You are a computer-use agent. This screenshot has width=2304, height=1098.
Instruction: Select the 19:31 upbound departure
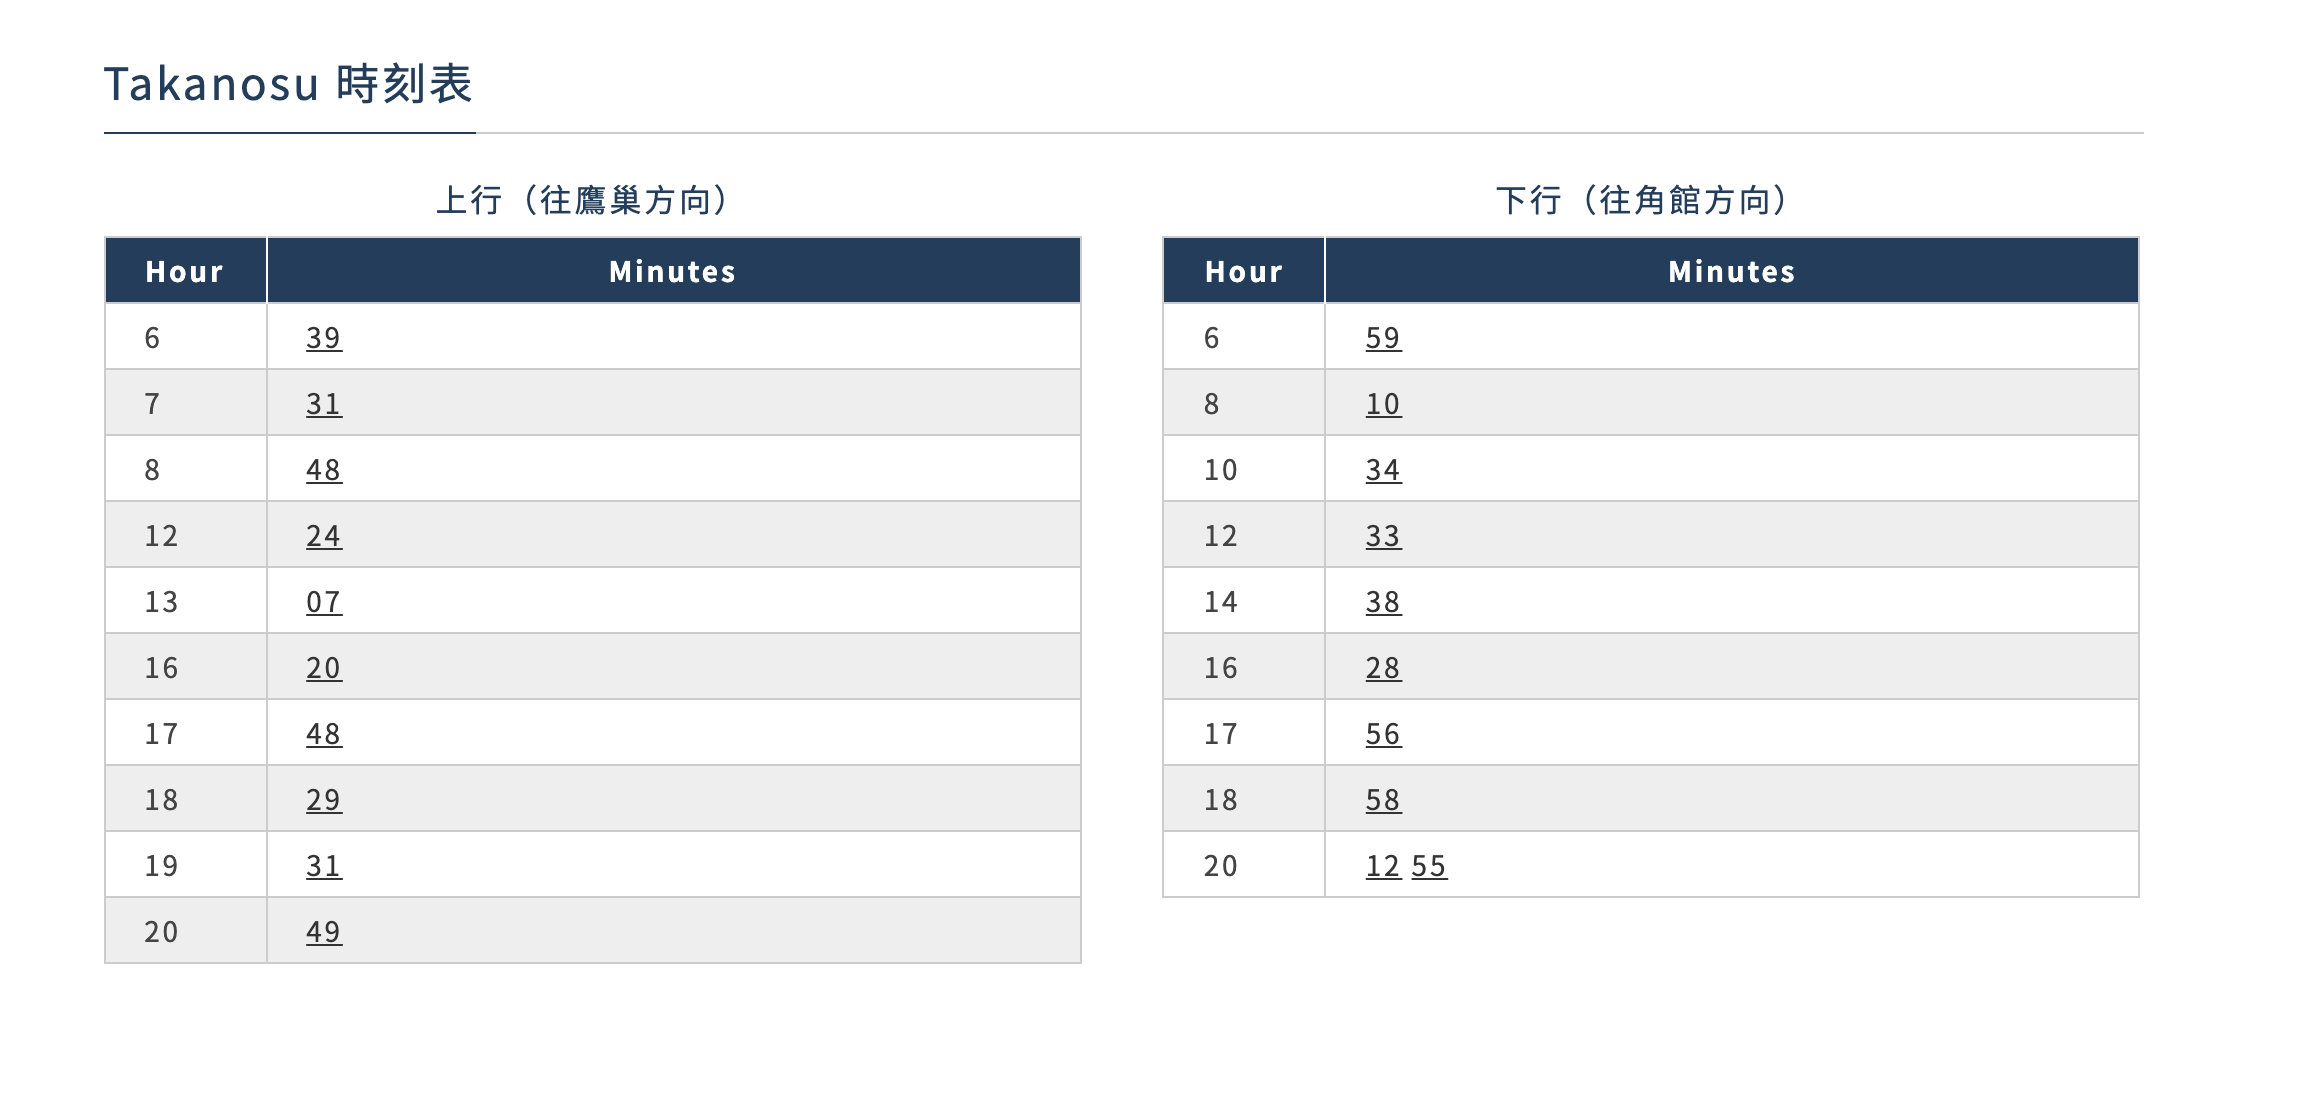pyautogui.click(x=324, y=866)
